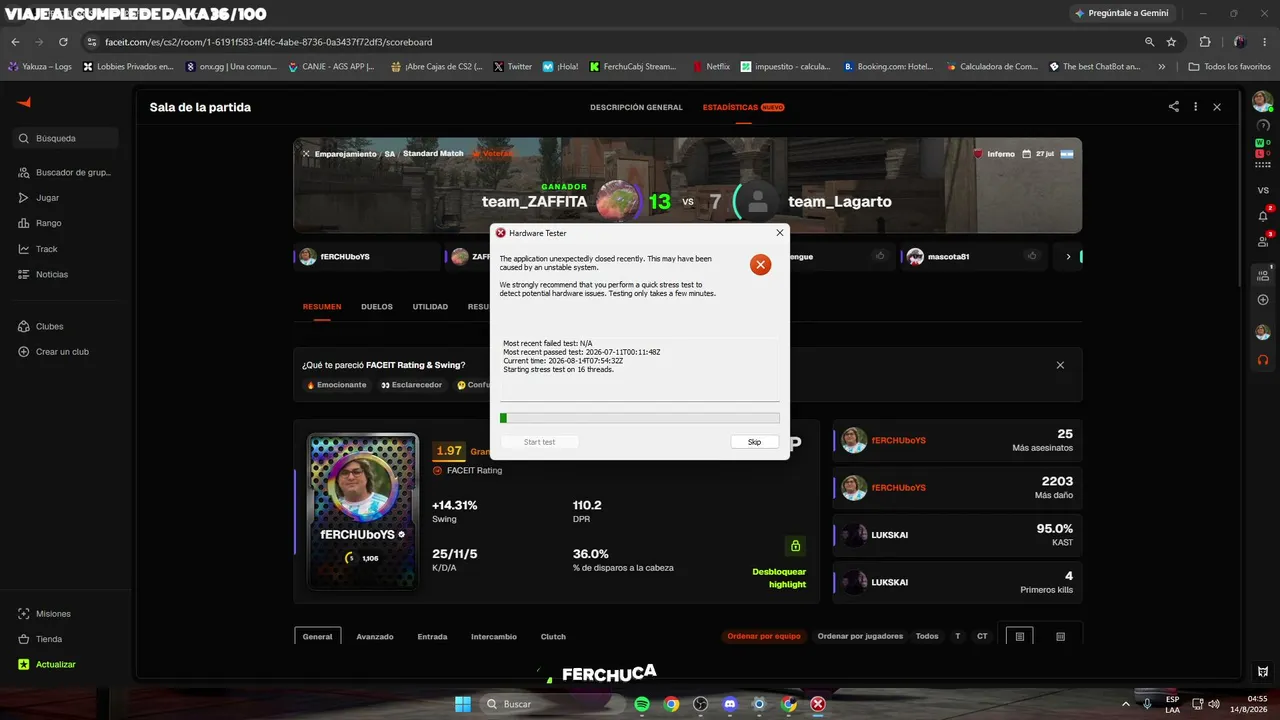Open the ESTADÍSTICAS tab
The image size is (1280, 720).
pyautogui.click(x=743, y=107)
